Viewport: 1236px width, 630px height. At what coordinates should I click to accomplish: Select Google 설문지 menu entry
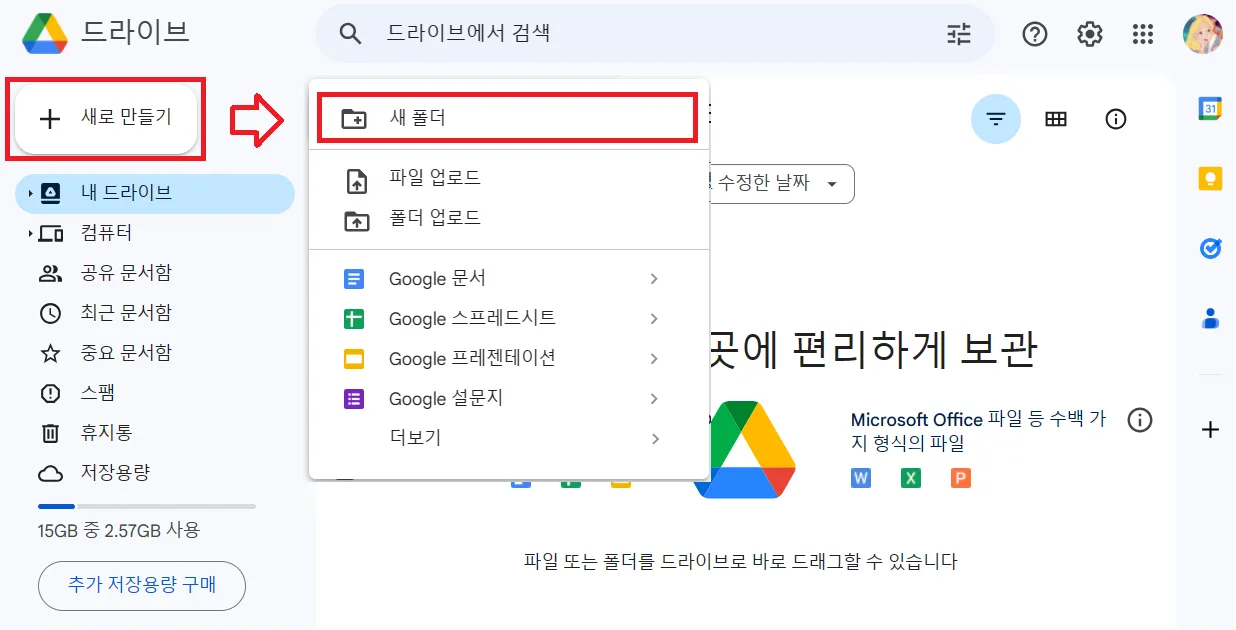pos(509,399)
